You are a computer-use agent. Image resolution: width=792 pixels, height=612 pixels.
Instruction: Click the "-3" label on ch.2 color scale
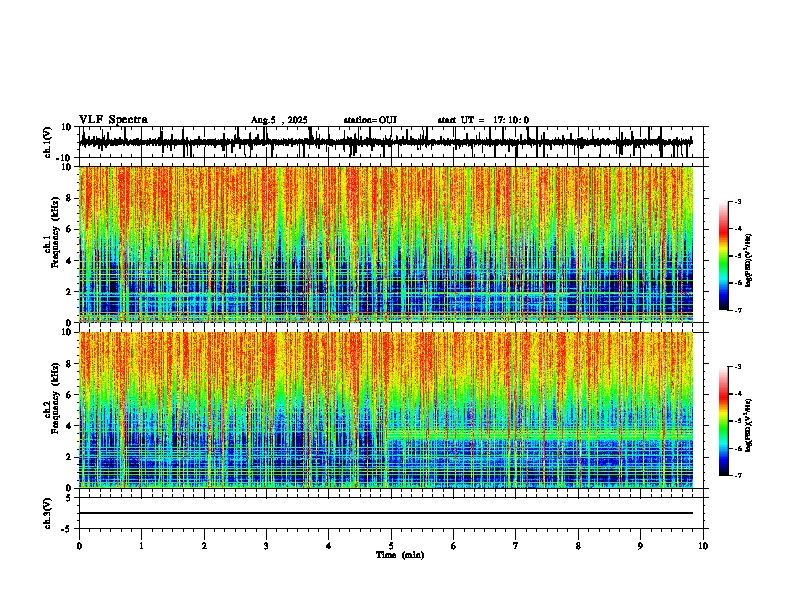[738, 367]
